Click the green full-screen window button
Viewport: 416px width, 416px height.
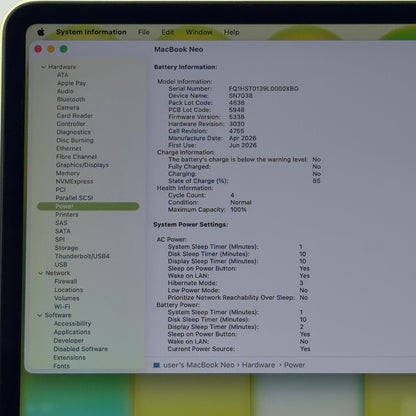tap(63, 49)
